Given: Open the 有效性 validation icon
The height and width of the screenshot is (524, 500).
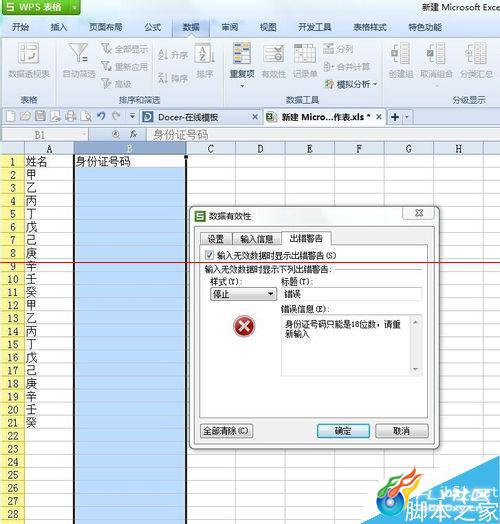Looking at the screenshot, I should 273,53.
